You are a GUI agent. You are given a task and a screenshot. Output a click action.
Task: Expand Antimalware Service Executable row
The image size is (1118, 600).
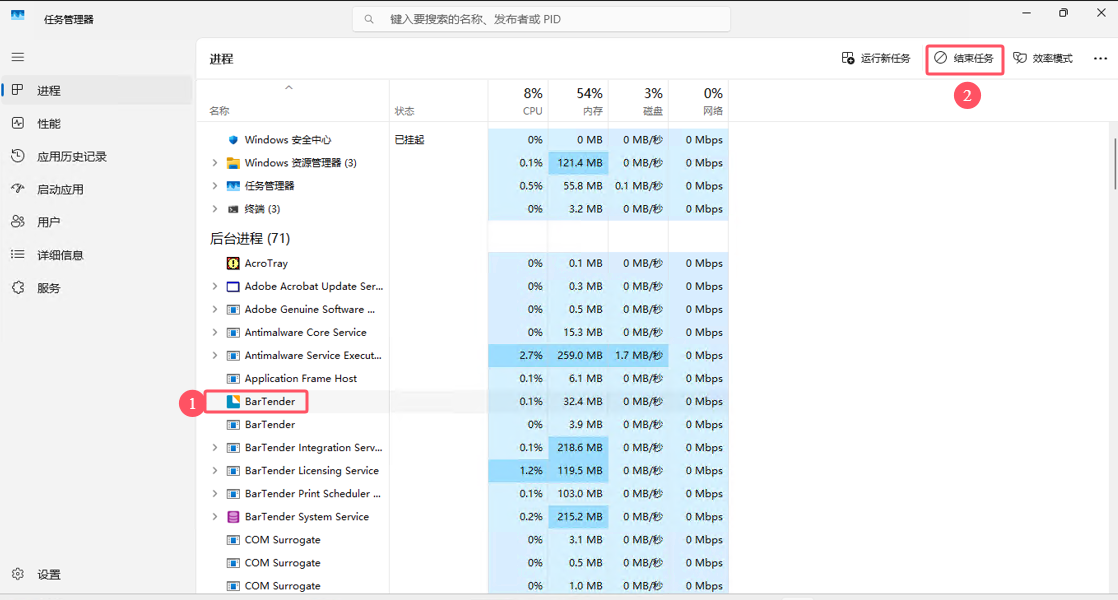click(215, 355)
